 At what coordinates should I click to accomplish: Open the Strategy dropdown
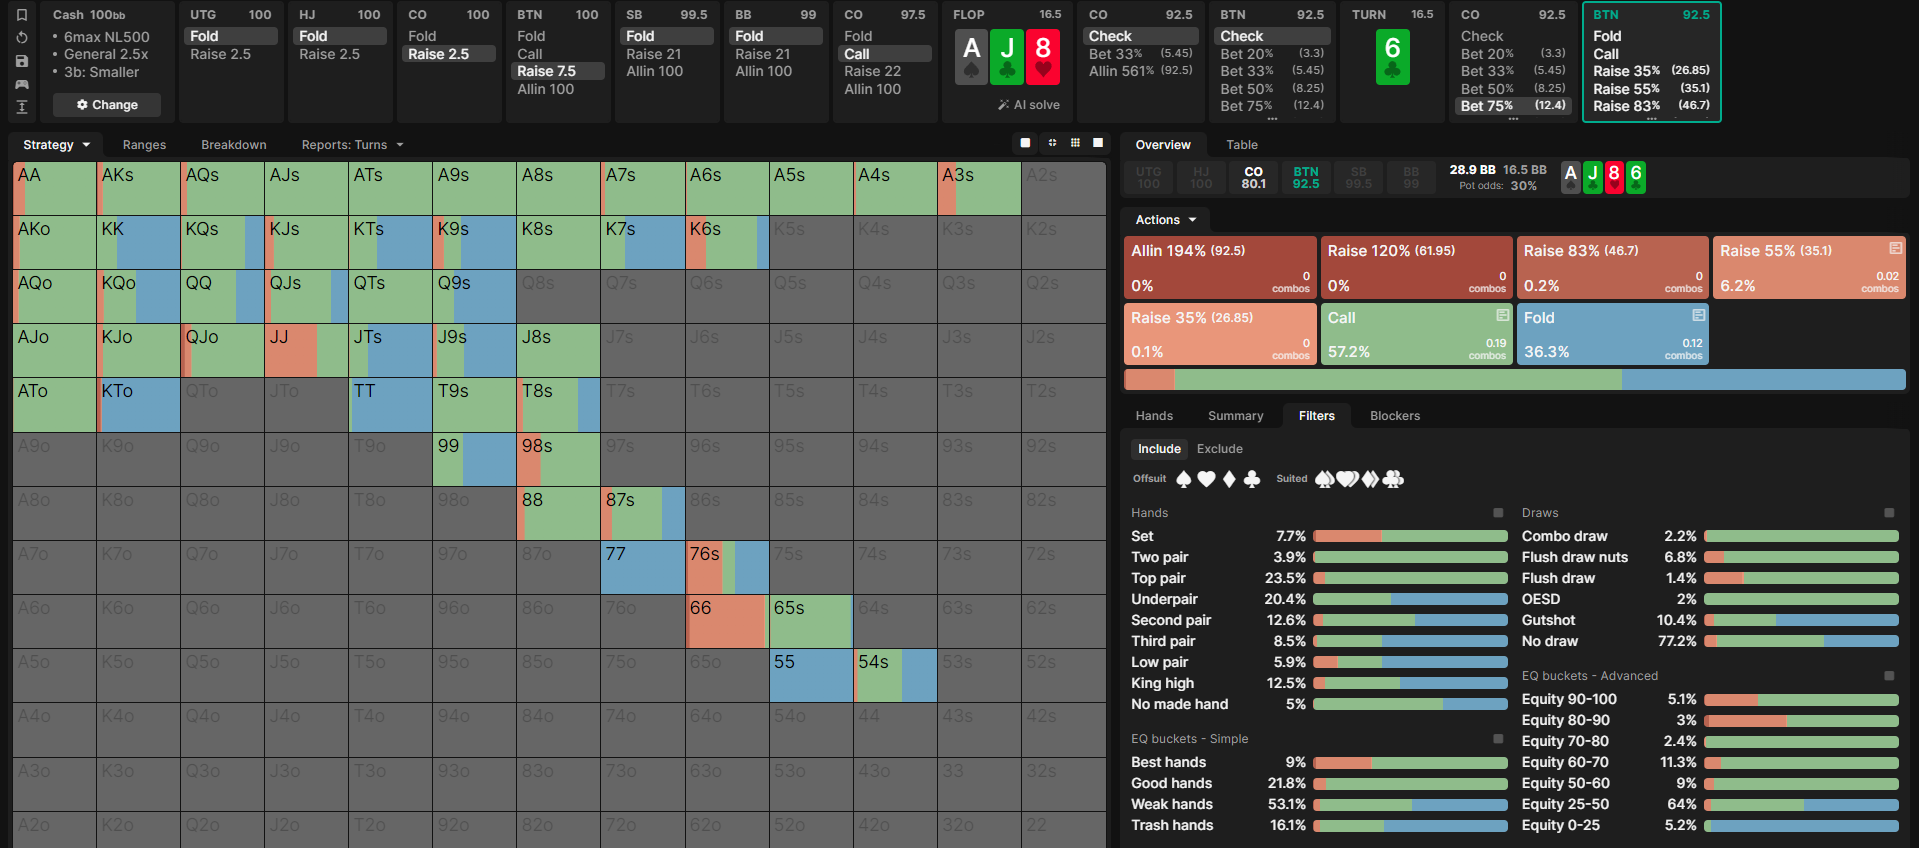point(56,145)
